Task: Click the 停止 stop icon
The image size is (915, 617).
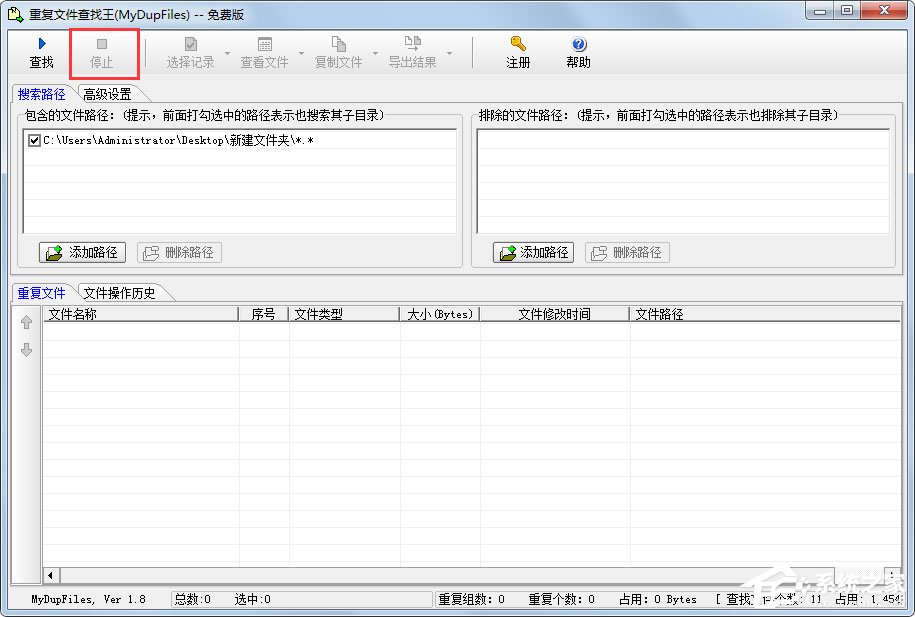Action: point(102,44)
